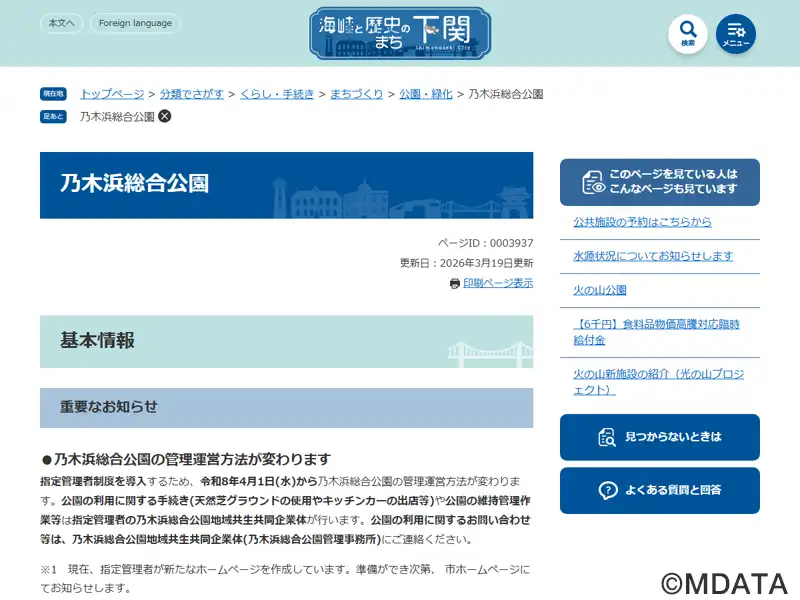Click the Shimonoseki city logo

click(x=400, y=33)
